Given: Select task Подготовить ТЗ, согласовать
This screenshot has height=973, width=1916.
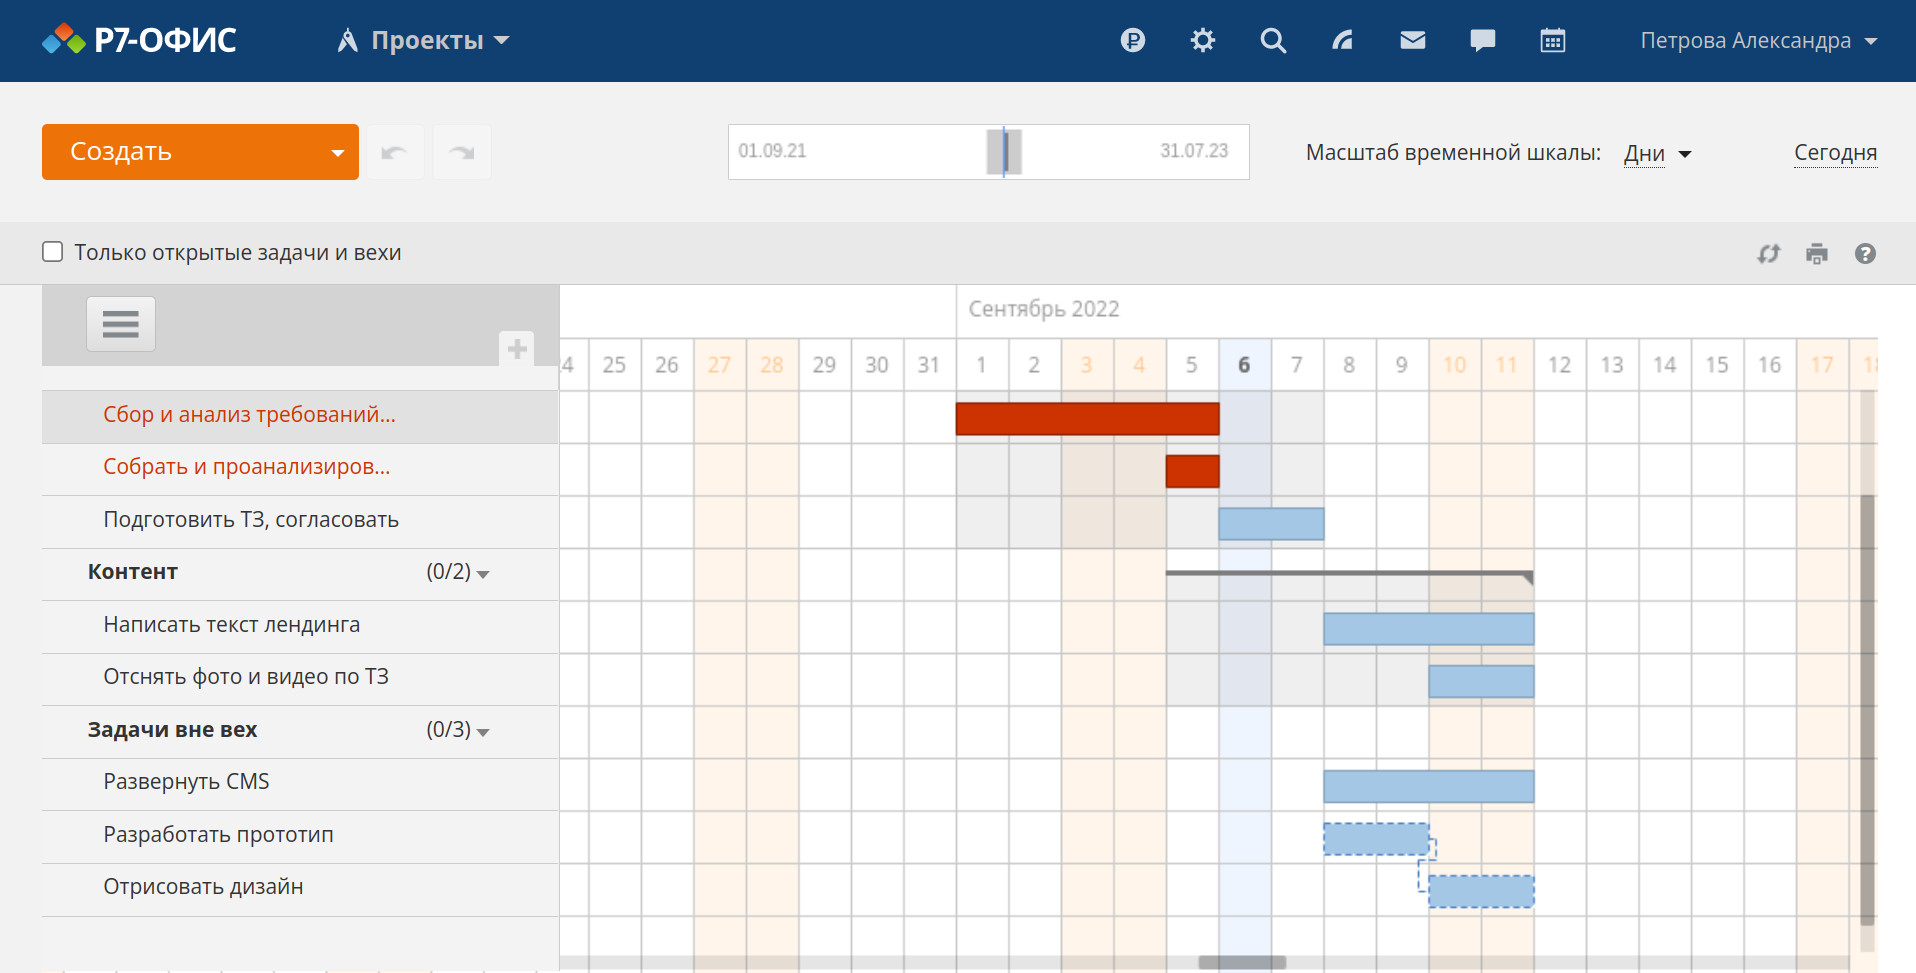Looking at the screenshot, I should pyautogui.click(x=251, y=519).
